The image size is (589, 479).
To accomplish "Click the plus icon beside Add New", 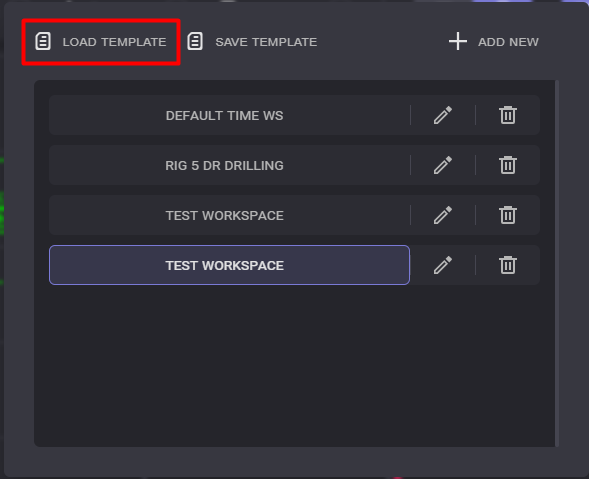I will [x=458, y=41].
